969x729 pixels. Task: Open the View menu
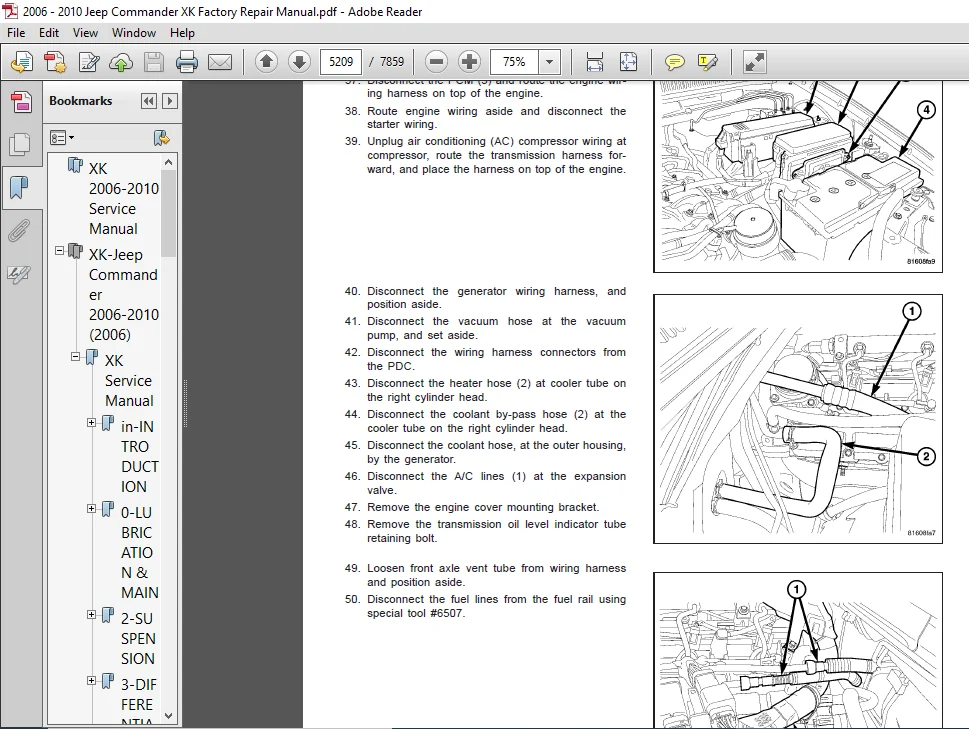[85, 33]
